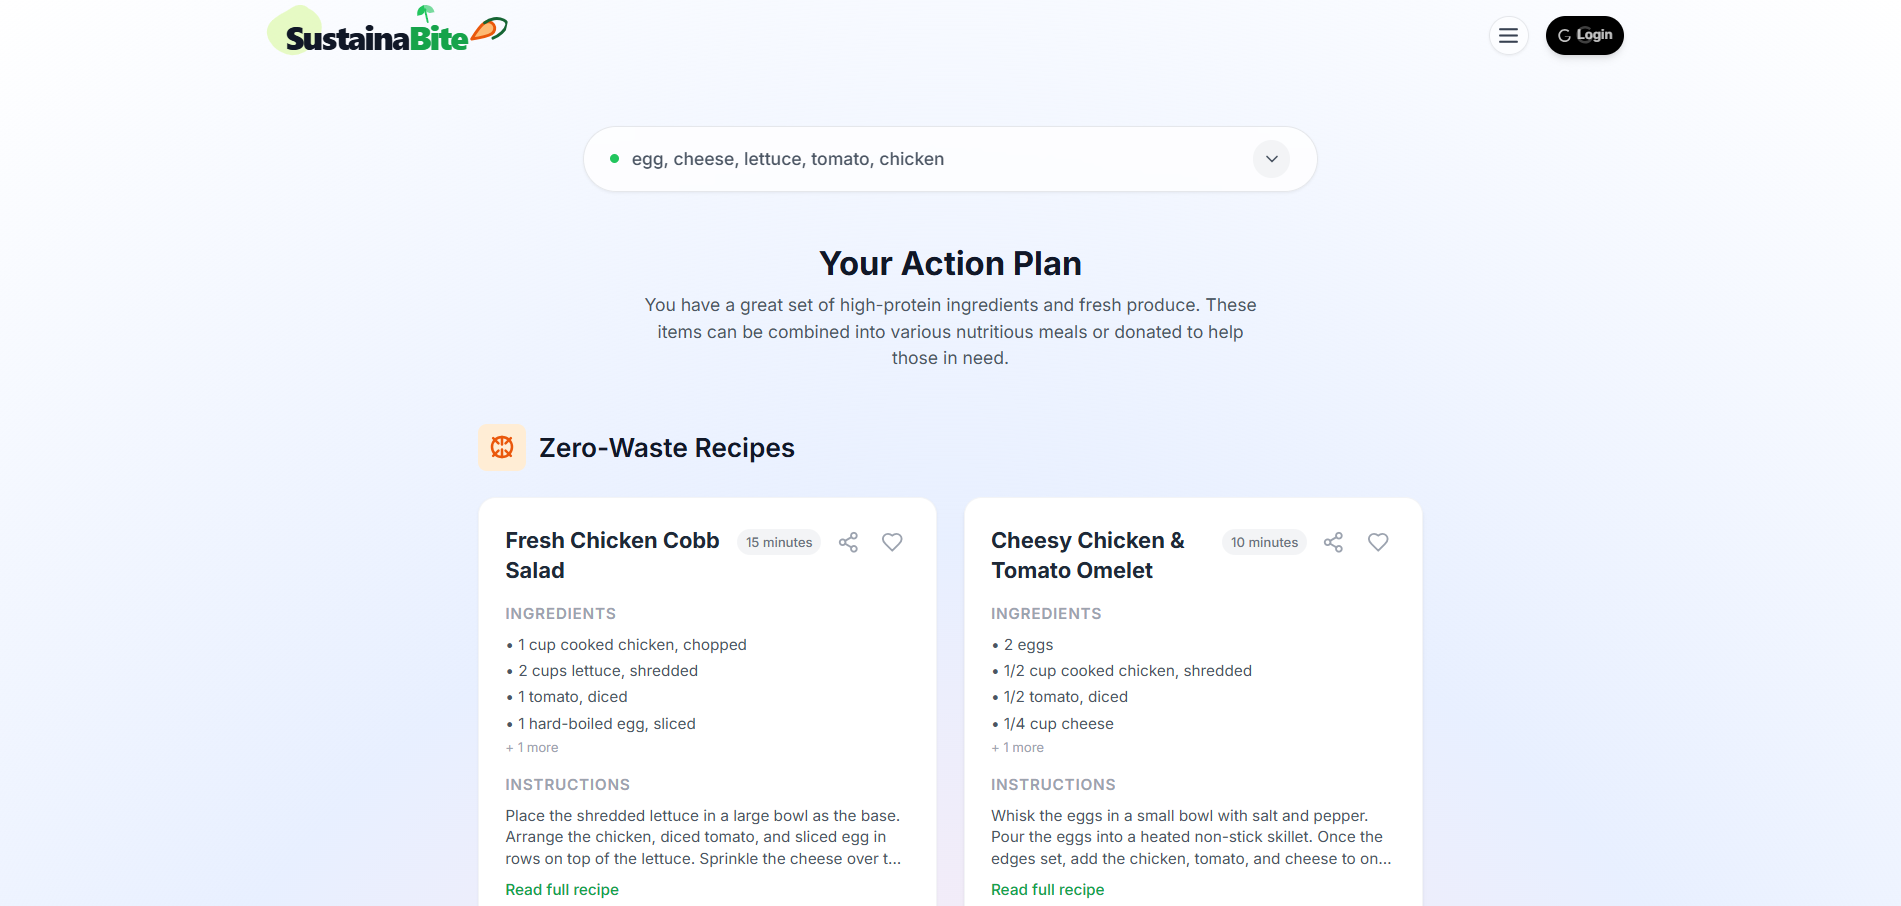Image resolution: width=1901 pixels, height=906 pixels.
Task: Click the green status dot in search bar
Action: (x=614, y=158)
